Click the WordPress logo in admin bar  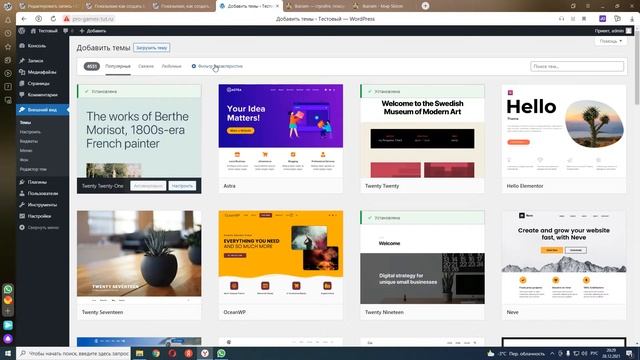(x=22, y=31)
